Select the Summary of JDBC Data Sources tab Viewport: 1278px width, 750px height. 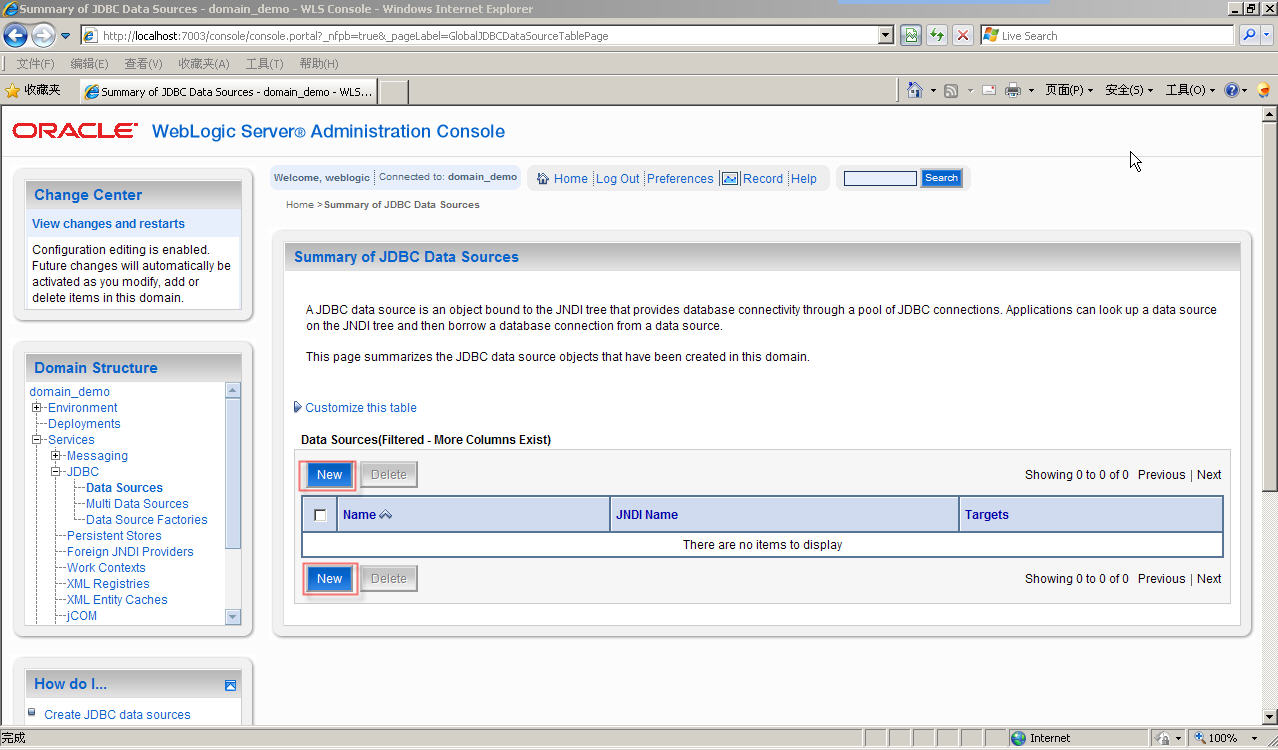228,91
